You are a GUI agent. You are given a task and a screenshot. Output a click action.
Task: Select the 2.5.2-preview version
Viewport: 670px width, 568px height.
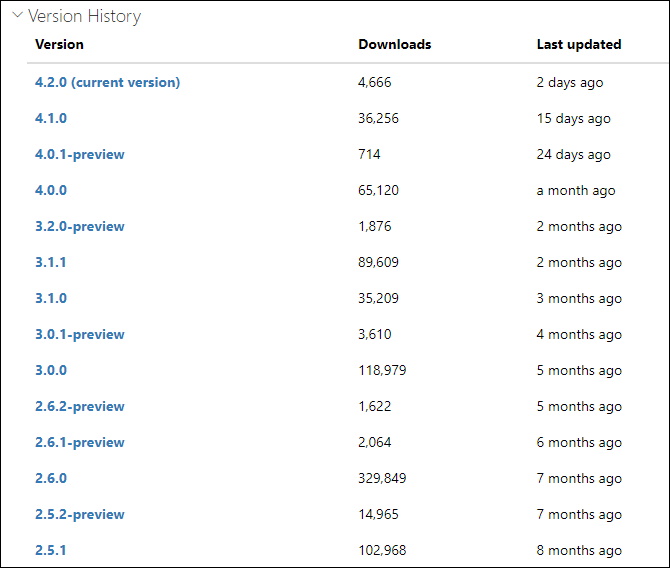(x=79, y=514)
